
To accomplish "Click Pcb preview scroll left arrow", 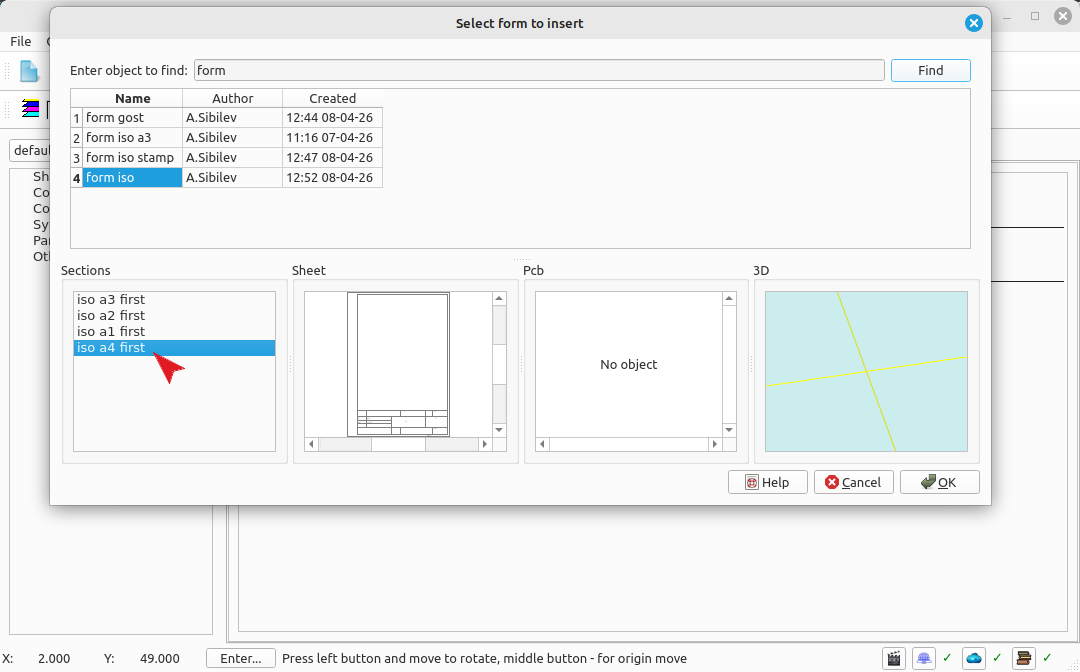I will (542, 444).
